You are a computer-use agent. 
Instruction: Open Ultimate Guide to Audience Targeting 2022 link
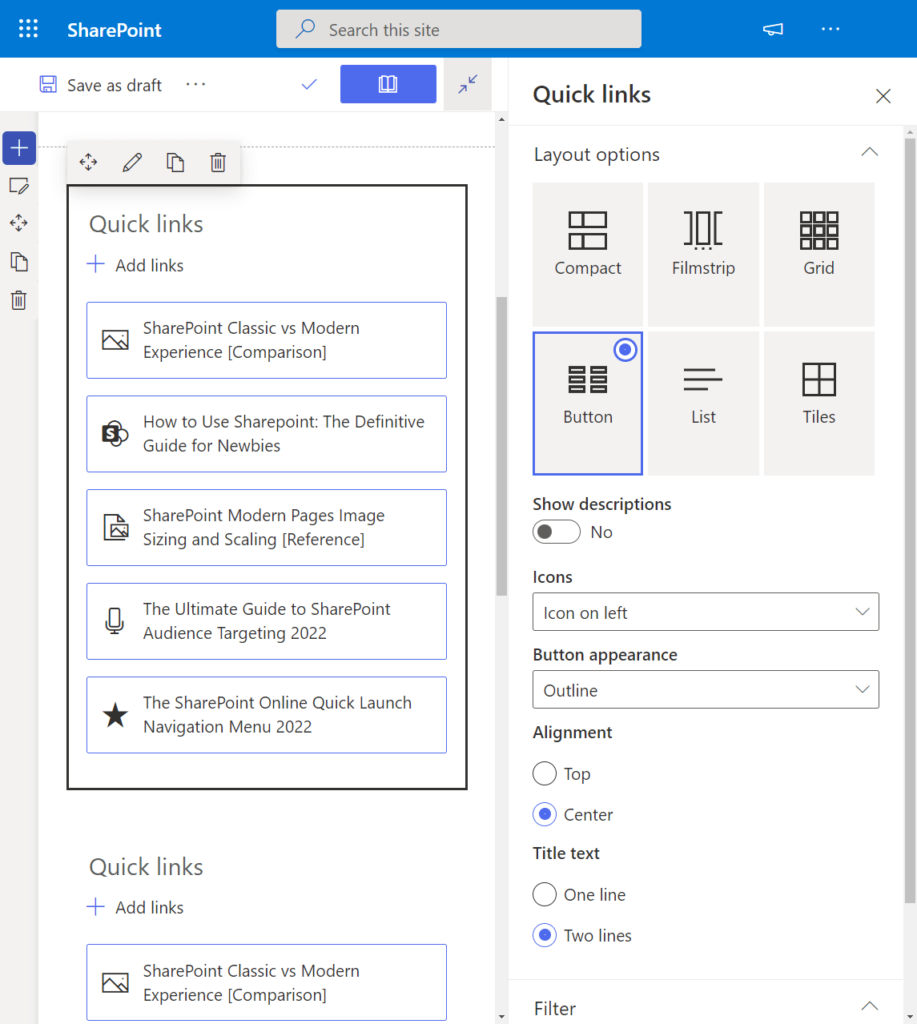coord(266,621)
